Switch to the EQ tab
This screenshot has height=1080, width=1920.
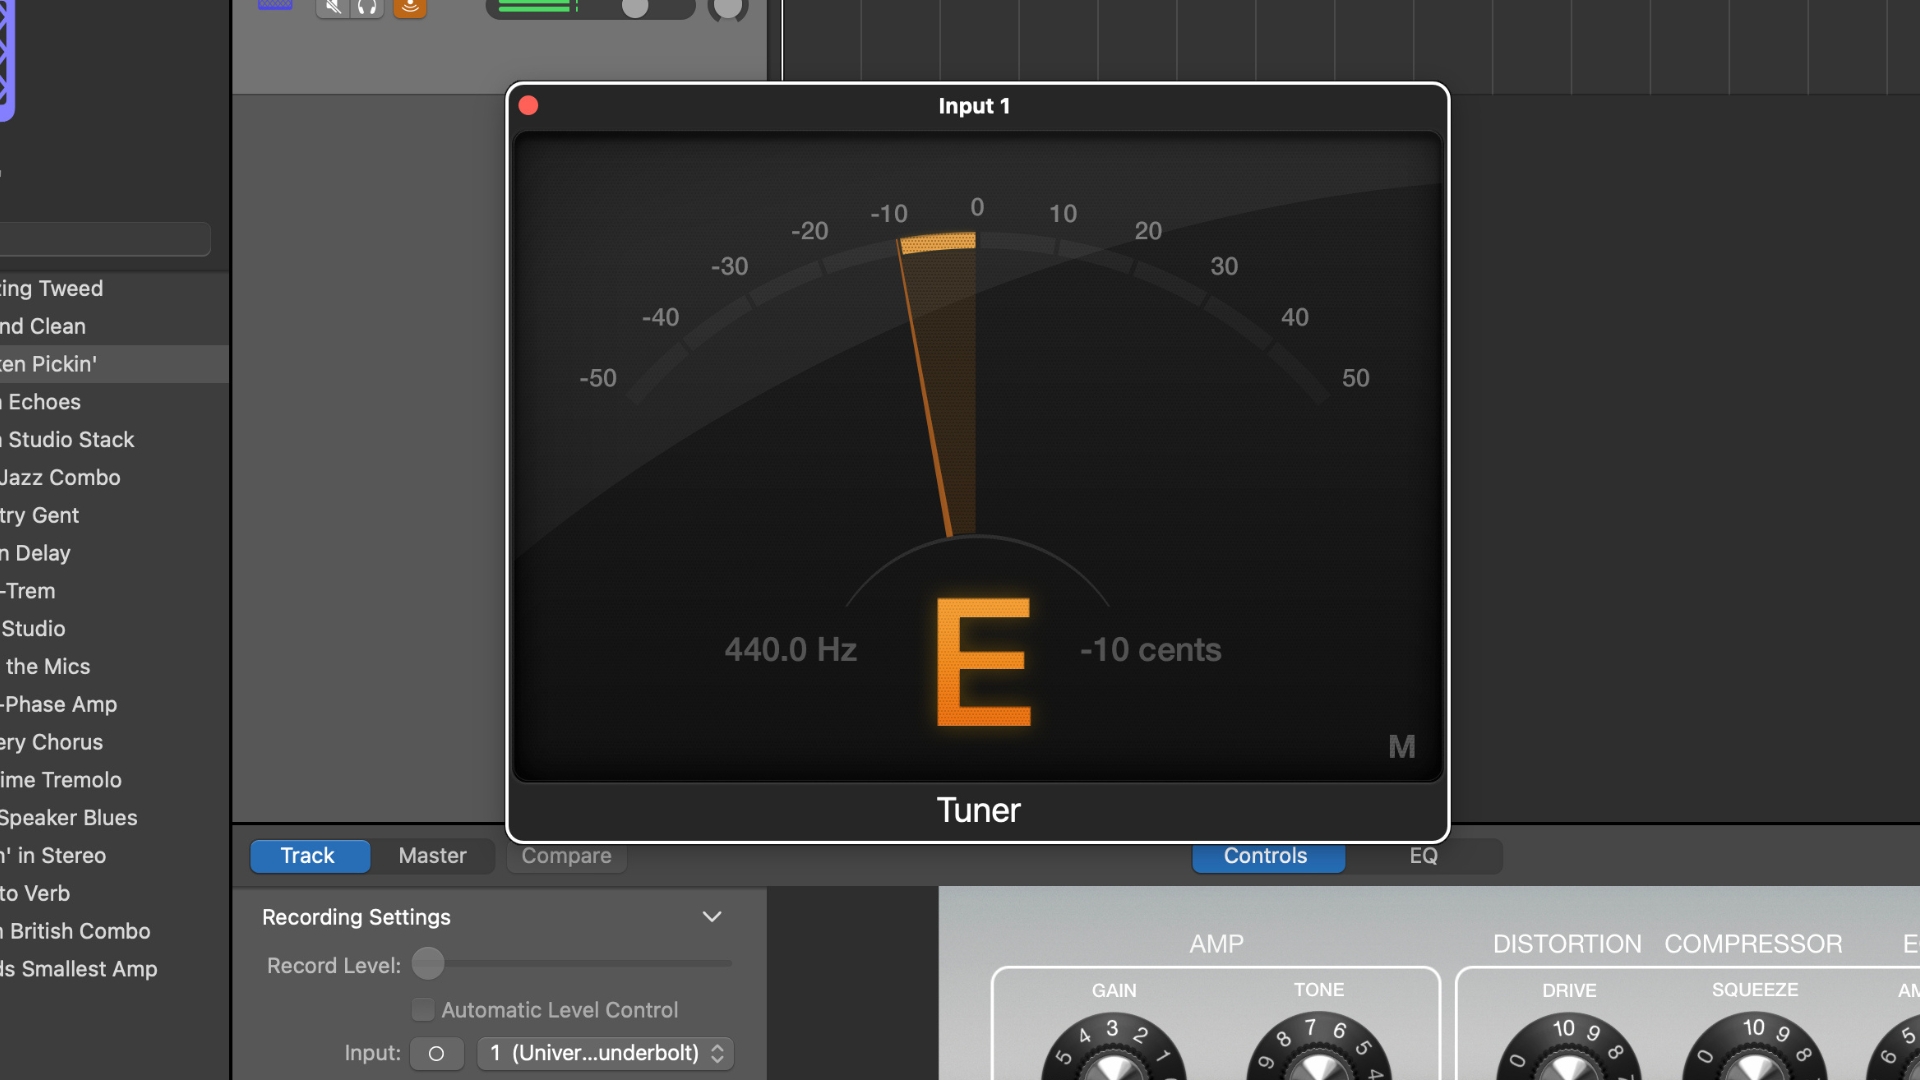1424,856
